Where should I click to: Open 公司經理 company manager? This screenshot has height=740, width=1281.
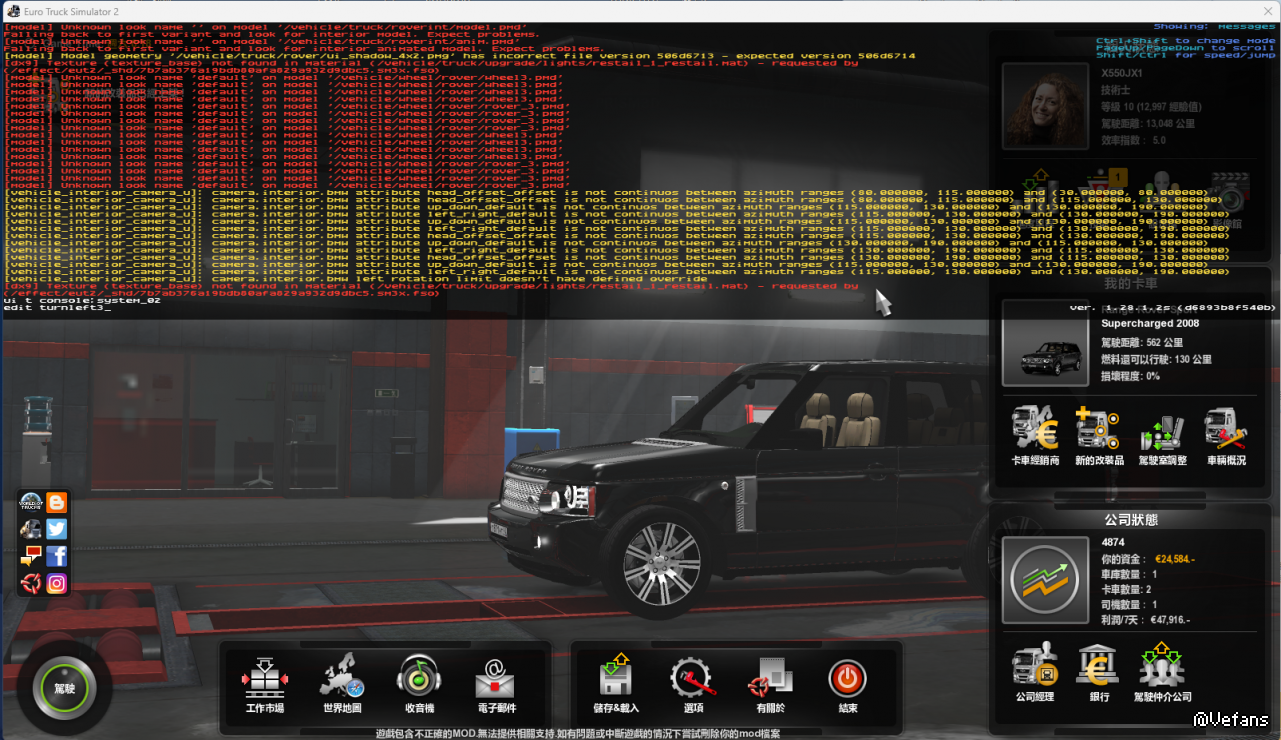tap(1034, 668)
